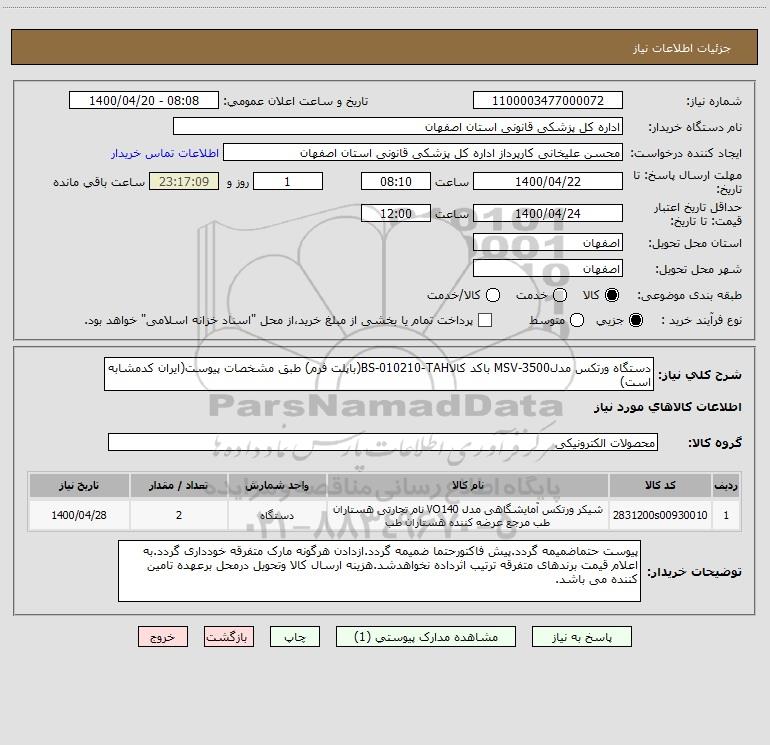This screenshot has width=770, height=745.
Task: Click the چاپ print button
Action: pyautogui.click(x=295, y=637)
